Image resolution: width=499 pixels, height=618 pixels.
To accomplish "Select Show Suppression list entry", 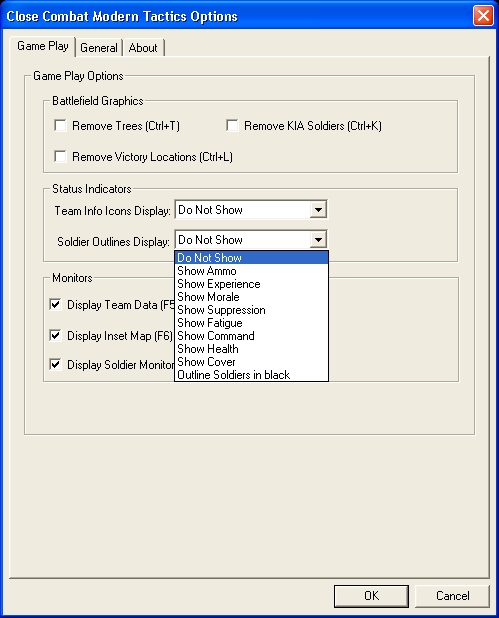I will point(251,310).
